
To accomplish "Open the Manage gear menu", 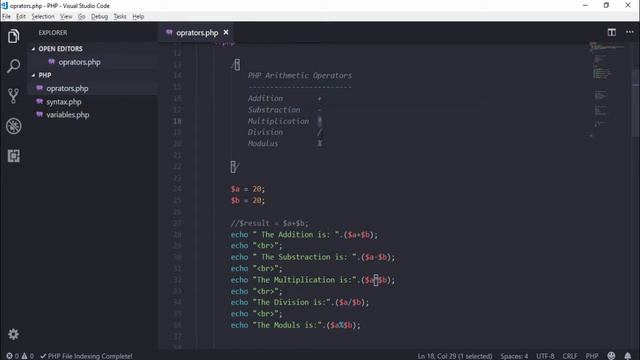I will click(13, 334).
